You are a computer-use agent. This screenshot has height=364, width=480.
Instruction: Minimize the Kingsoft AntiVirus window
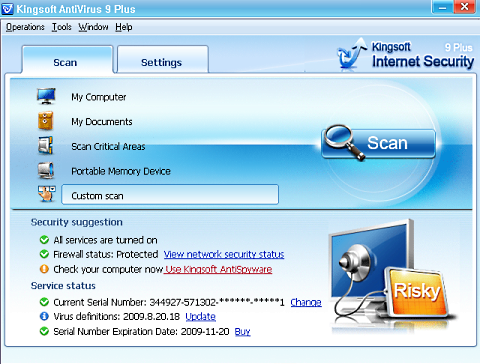[x=443, y=7]
